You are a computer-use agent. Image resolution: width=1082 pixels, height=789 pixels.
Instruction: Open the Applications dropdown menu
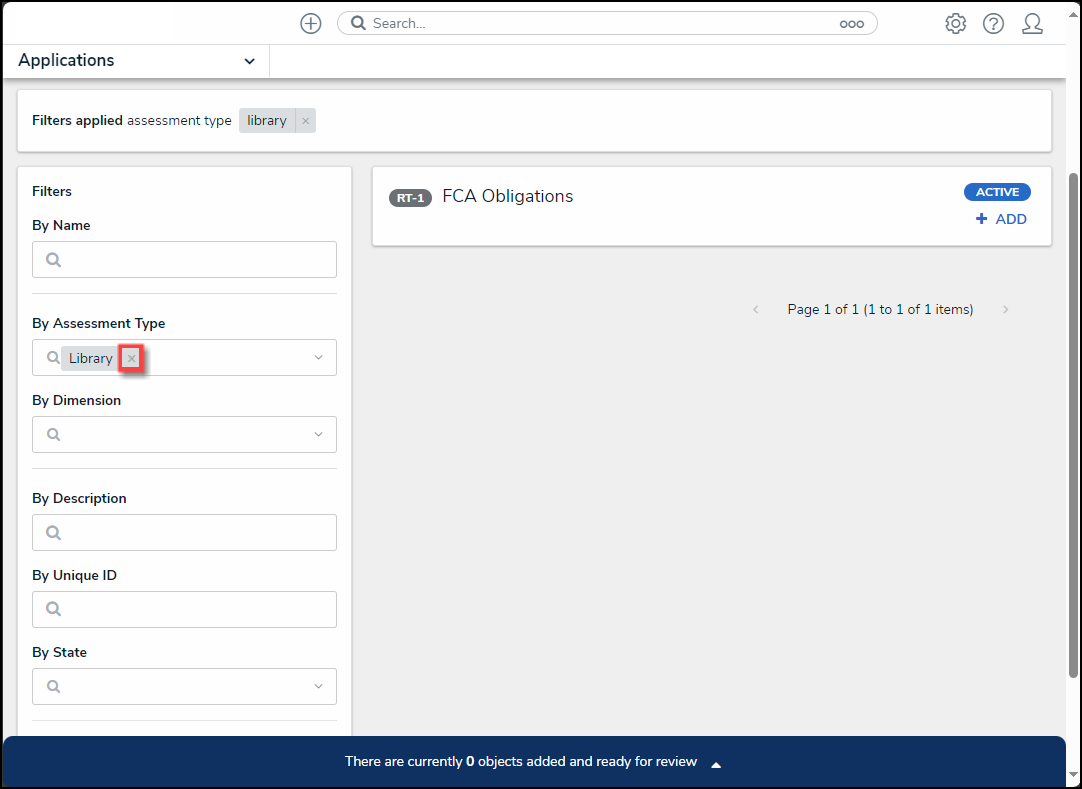pos(249,61)
